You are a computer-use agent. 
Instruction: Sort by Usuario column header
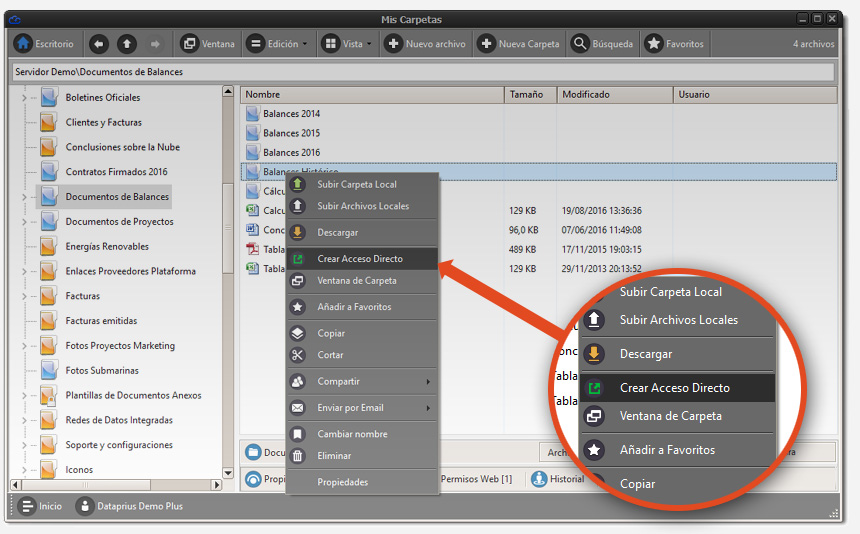click(755, 94)
